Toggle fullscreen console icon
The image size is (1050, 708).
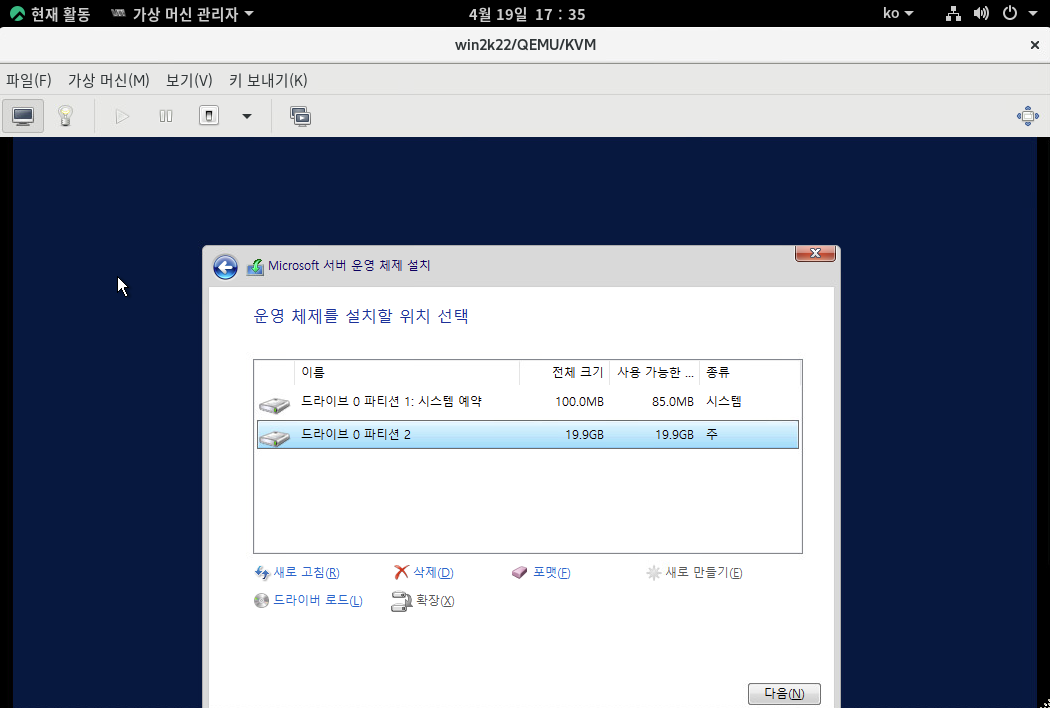pos(1027,116)
